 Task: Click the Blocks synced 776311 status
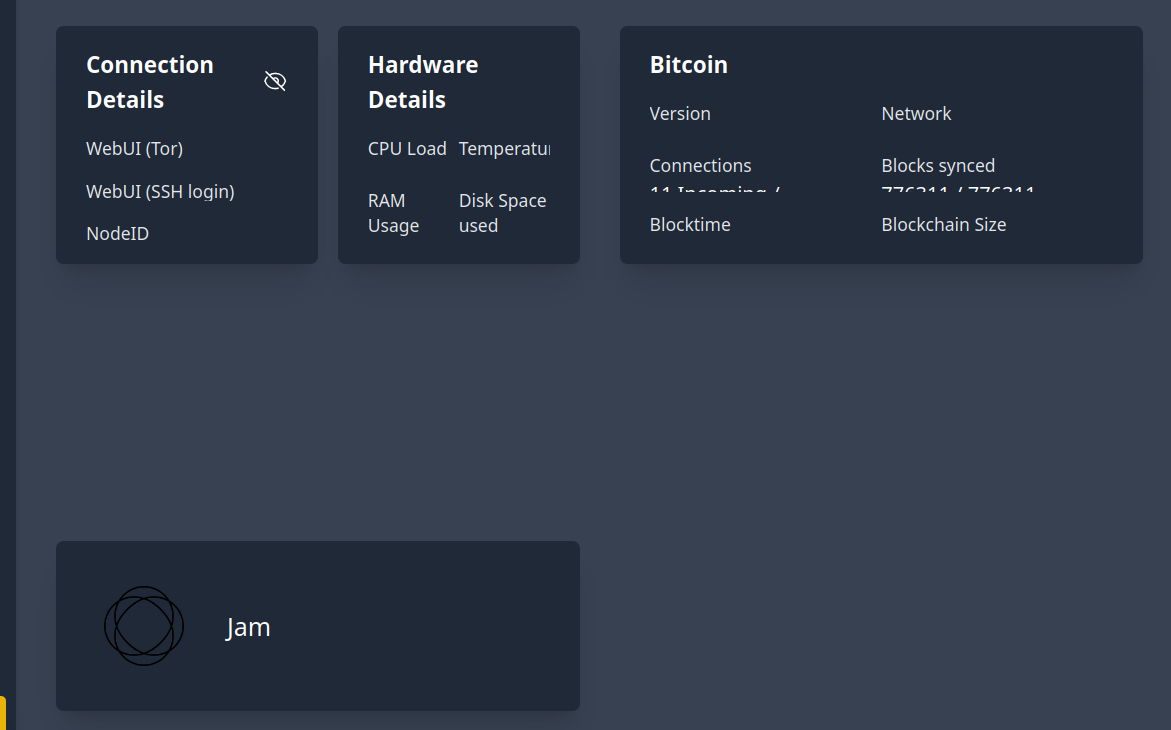(x=938, y=175)
